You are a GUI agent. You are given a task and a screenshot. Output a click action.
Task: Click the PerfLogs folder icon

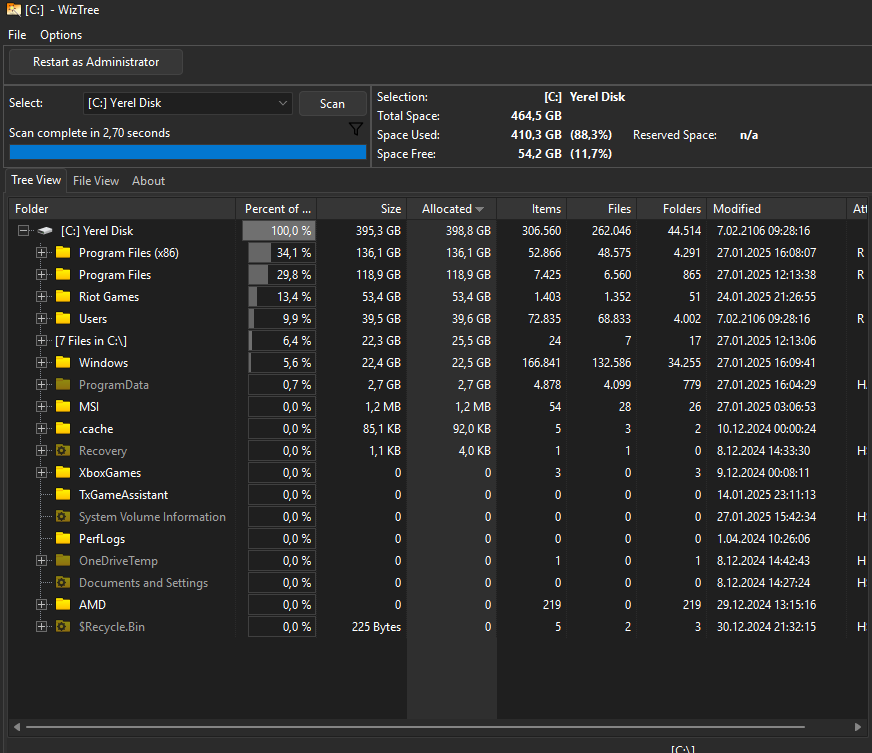pyautogui.click(x=63, y=538)
